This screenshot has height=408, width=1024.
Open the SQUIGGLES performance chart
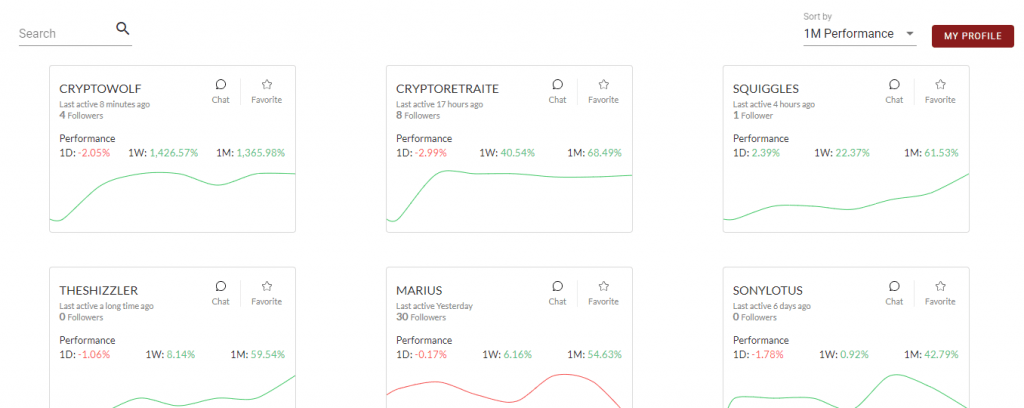[846, 199]
